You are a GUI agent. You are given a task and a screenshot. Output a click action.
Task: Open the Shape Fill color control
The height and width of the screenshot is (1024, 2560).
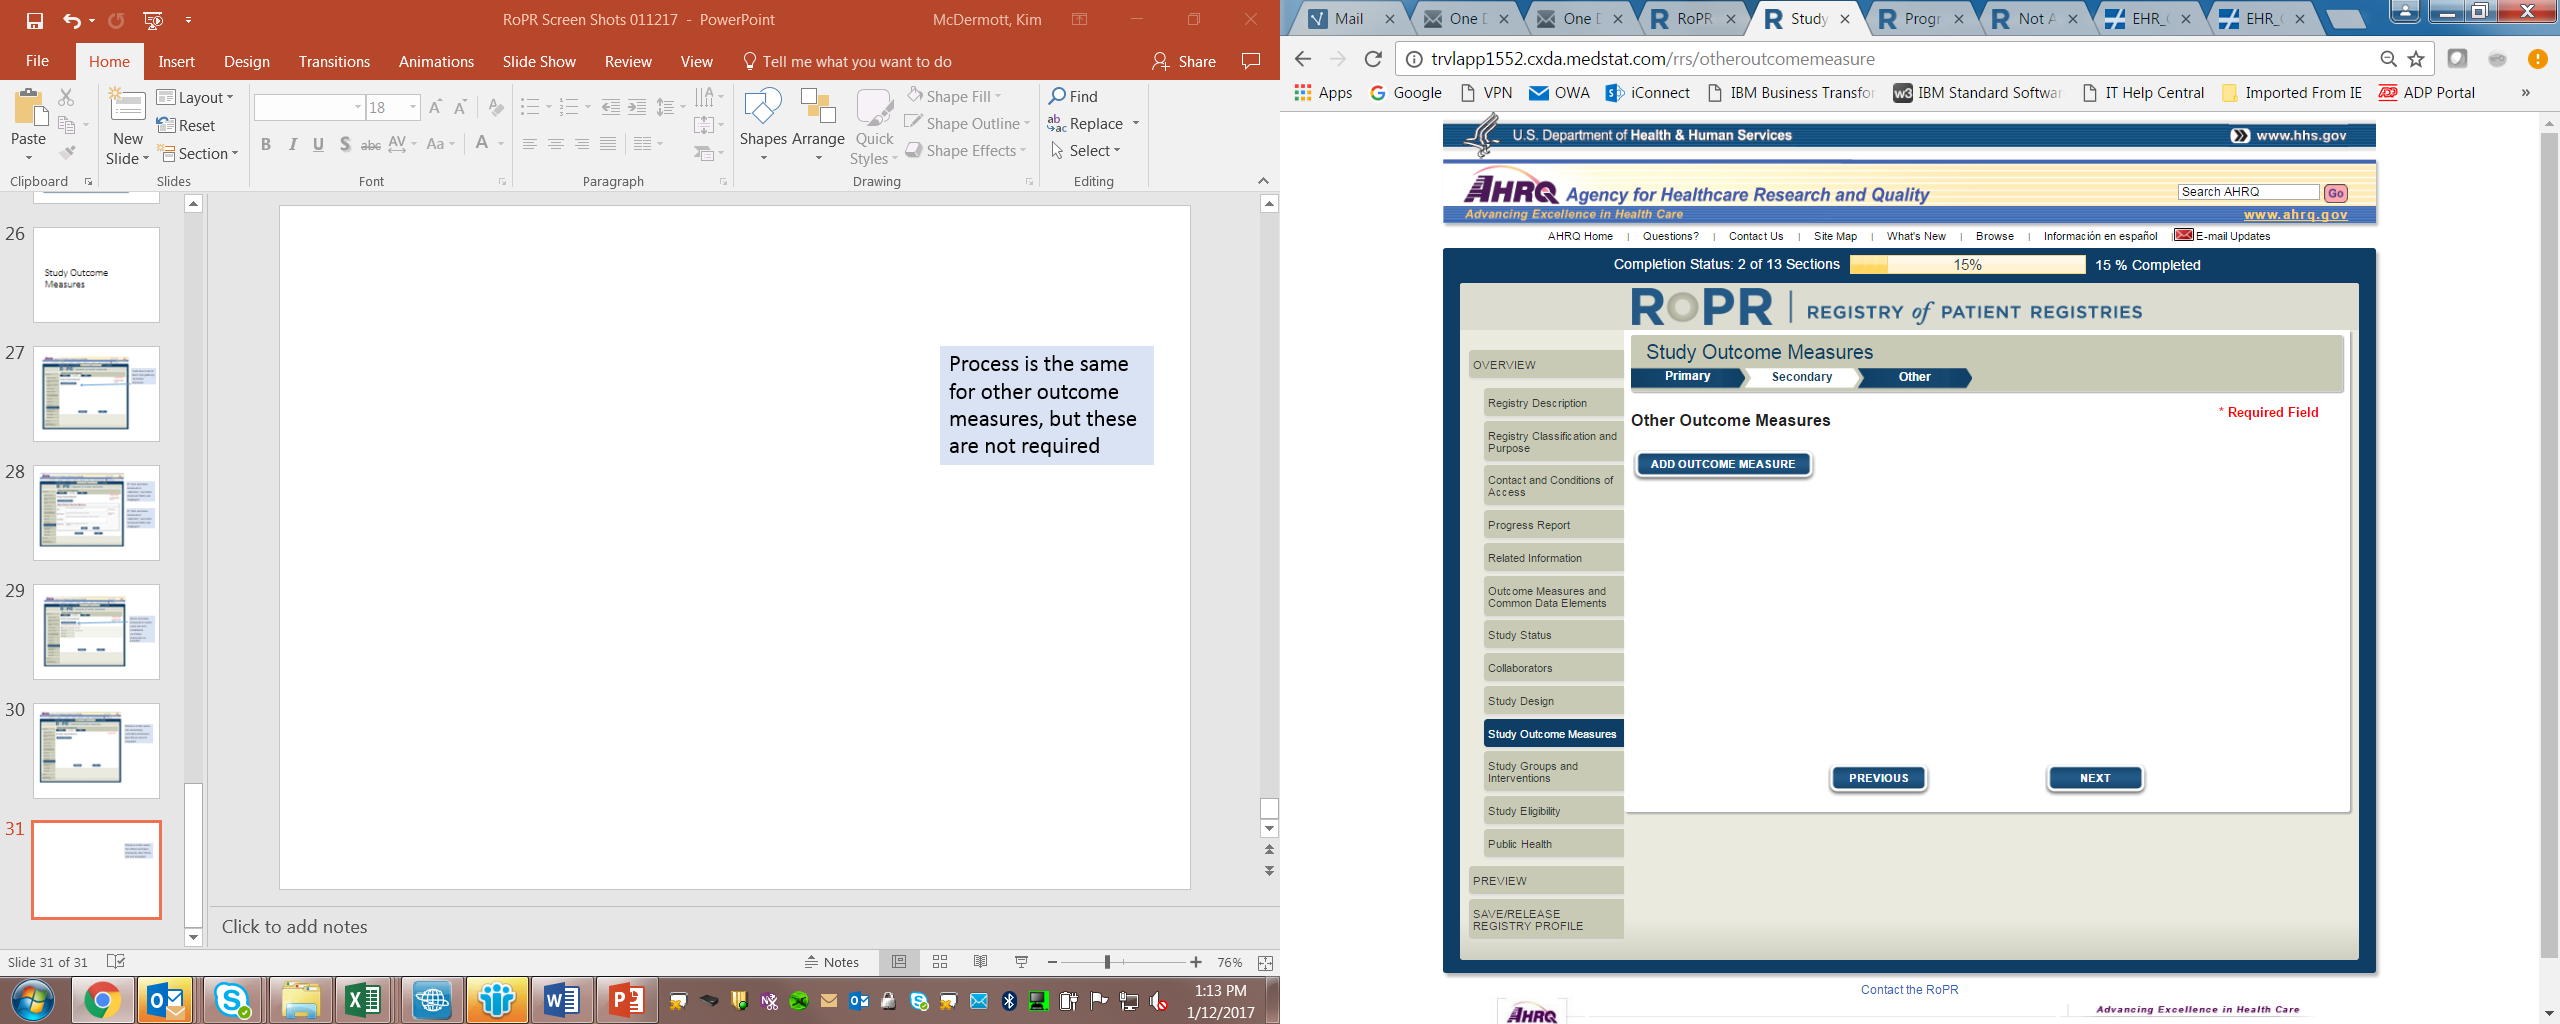954,96
